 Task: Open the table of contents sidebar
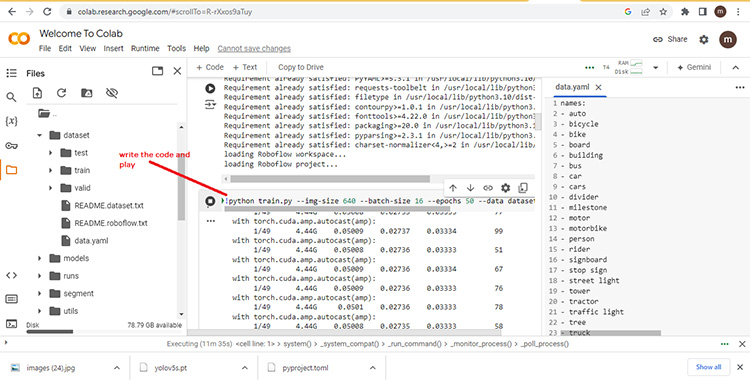coord(11,73)
